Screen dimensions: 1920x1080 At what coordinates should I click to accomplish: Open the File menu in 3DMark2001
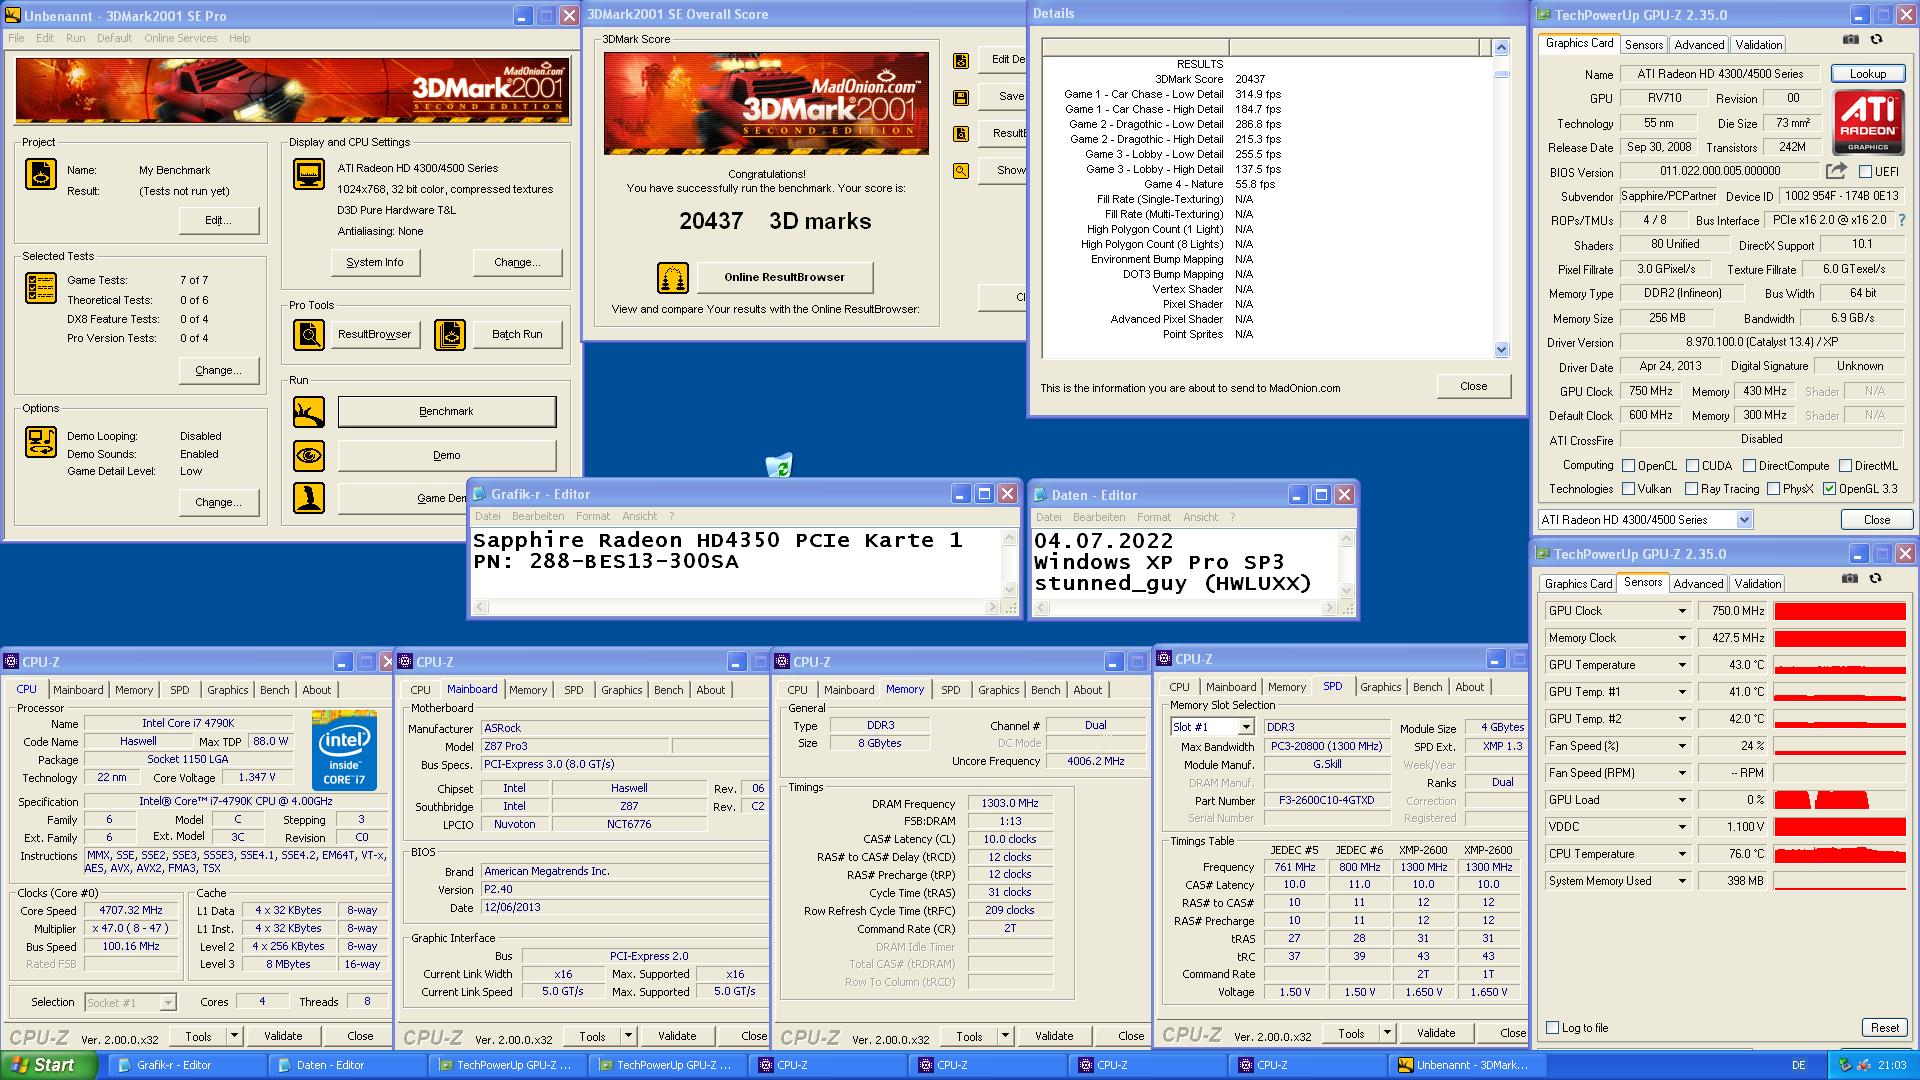tap(16, 38)
